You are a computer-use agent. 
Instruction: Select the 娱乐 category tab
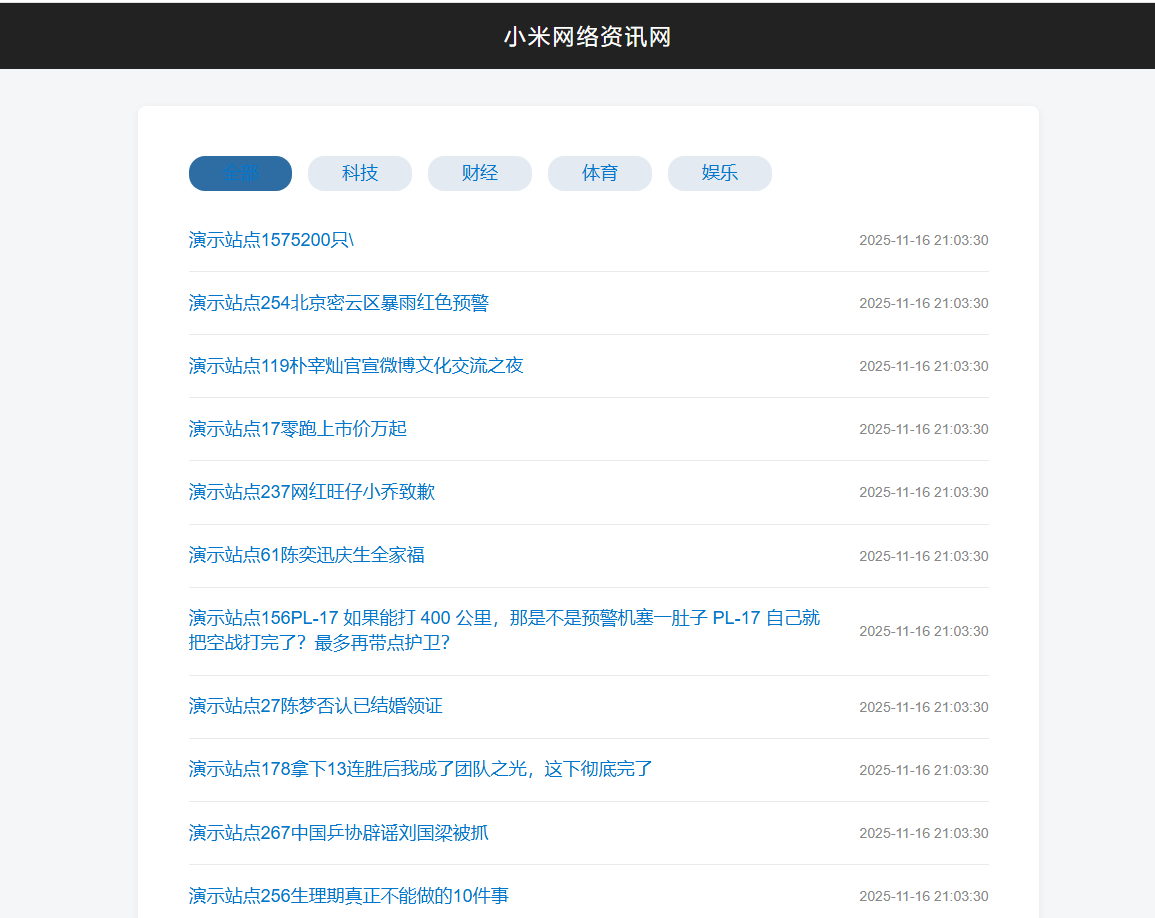[720, 173]
